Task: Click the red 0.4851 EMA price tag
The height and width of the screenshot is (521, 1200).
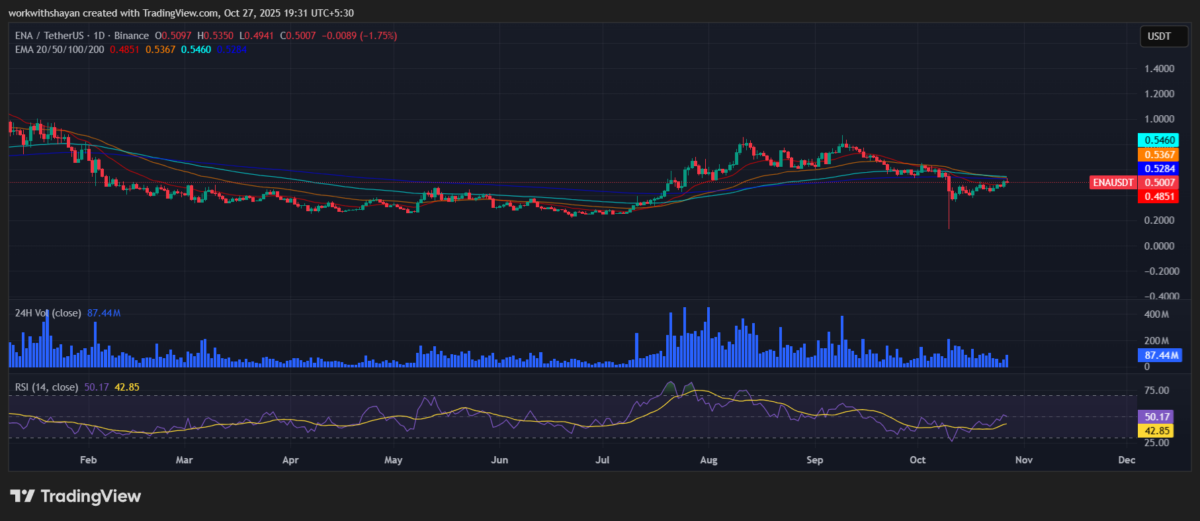Action: (x=1159, y=197)
